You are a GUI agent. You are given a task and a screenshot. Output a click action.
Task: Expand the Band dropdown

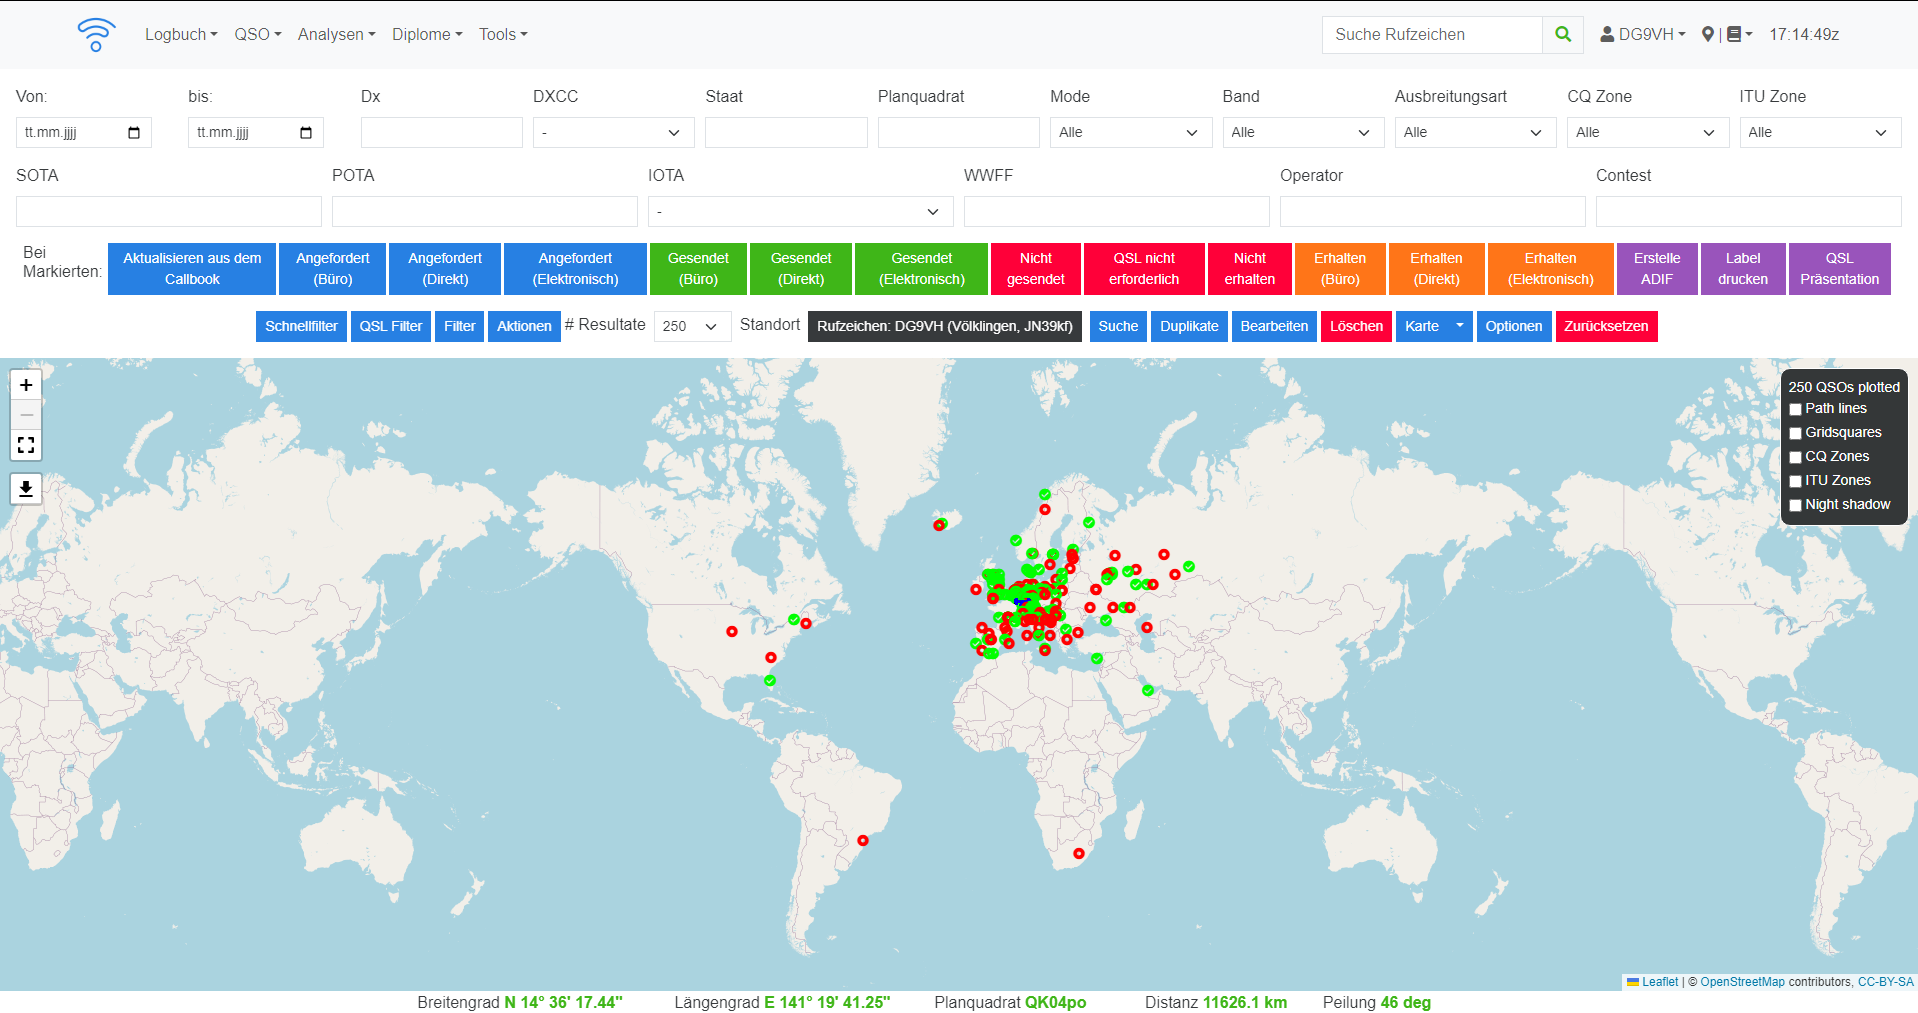[x=1302, y=132]
